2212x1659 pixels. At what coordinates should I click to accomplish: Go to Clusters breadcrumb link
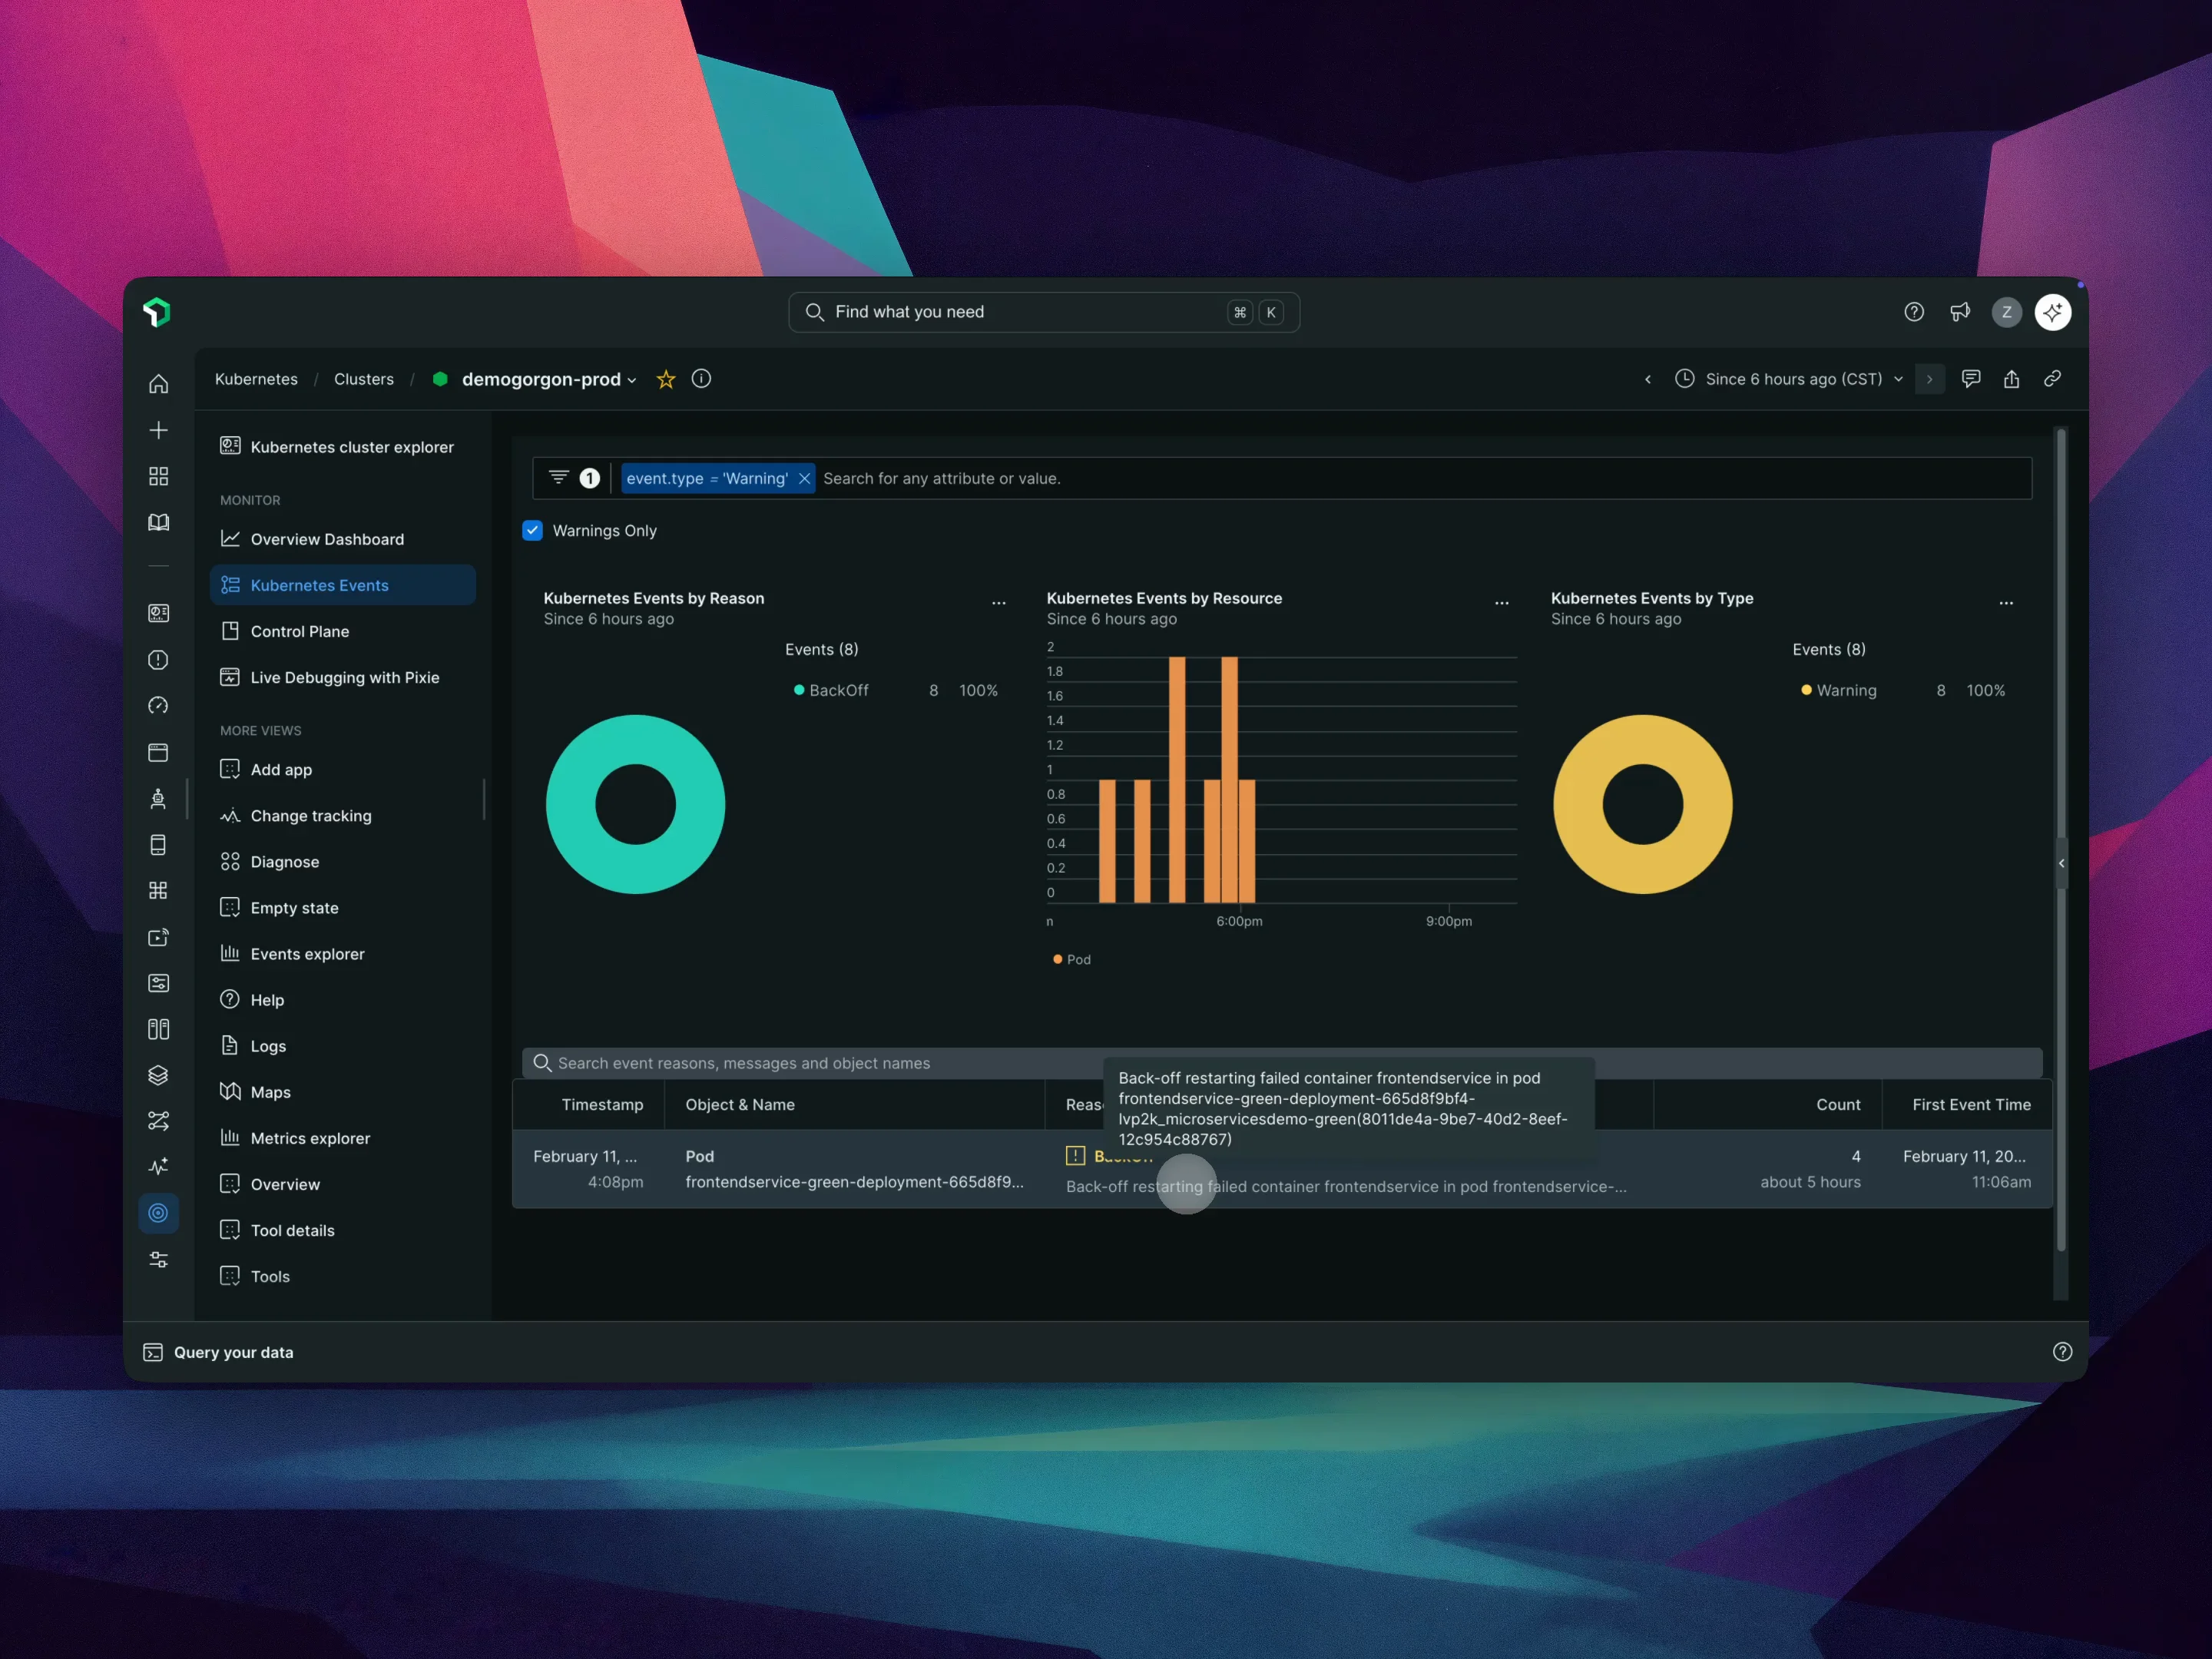(363, 379)
